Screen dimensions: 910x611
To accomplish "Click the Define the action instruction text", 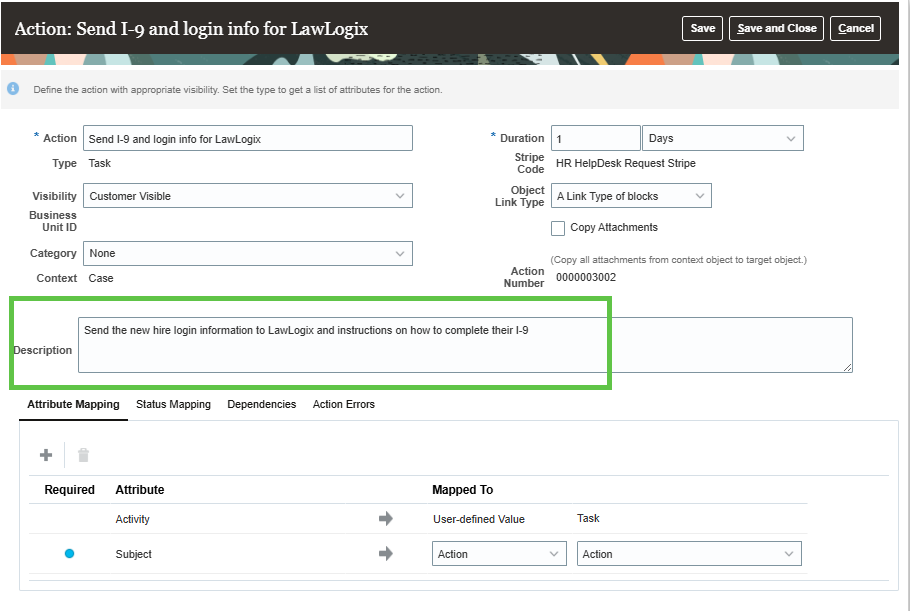I will click(238, 90).
